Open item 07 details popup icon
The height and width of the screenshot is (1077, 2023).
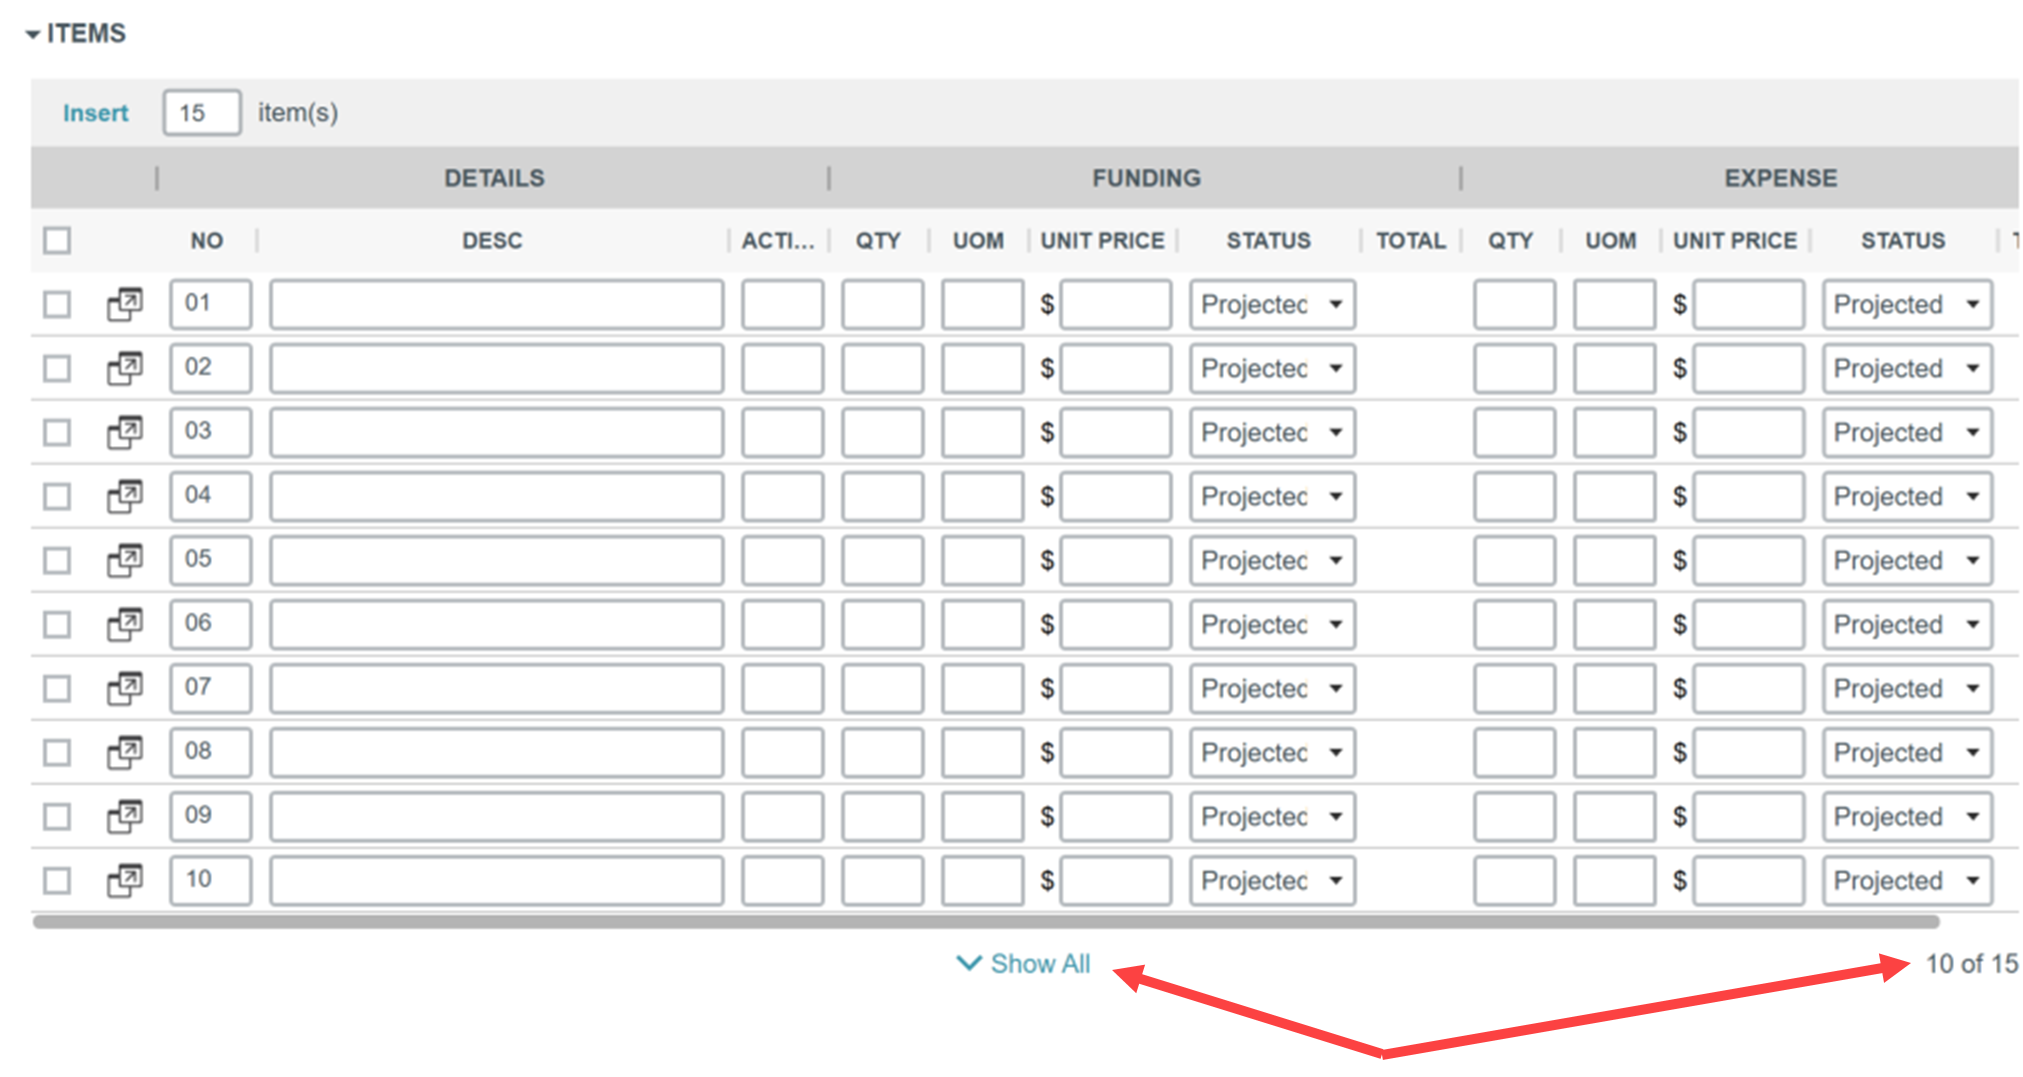125,688
